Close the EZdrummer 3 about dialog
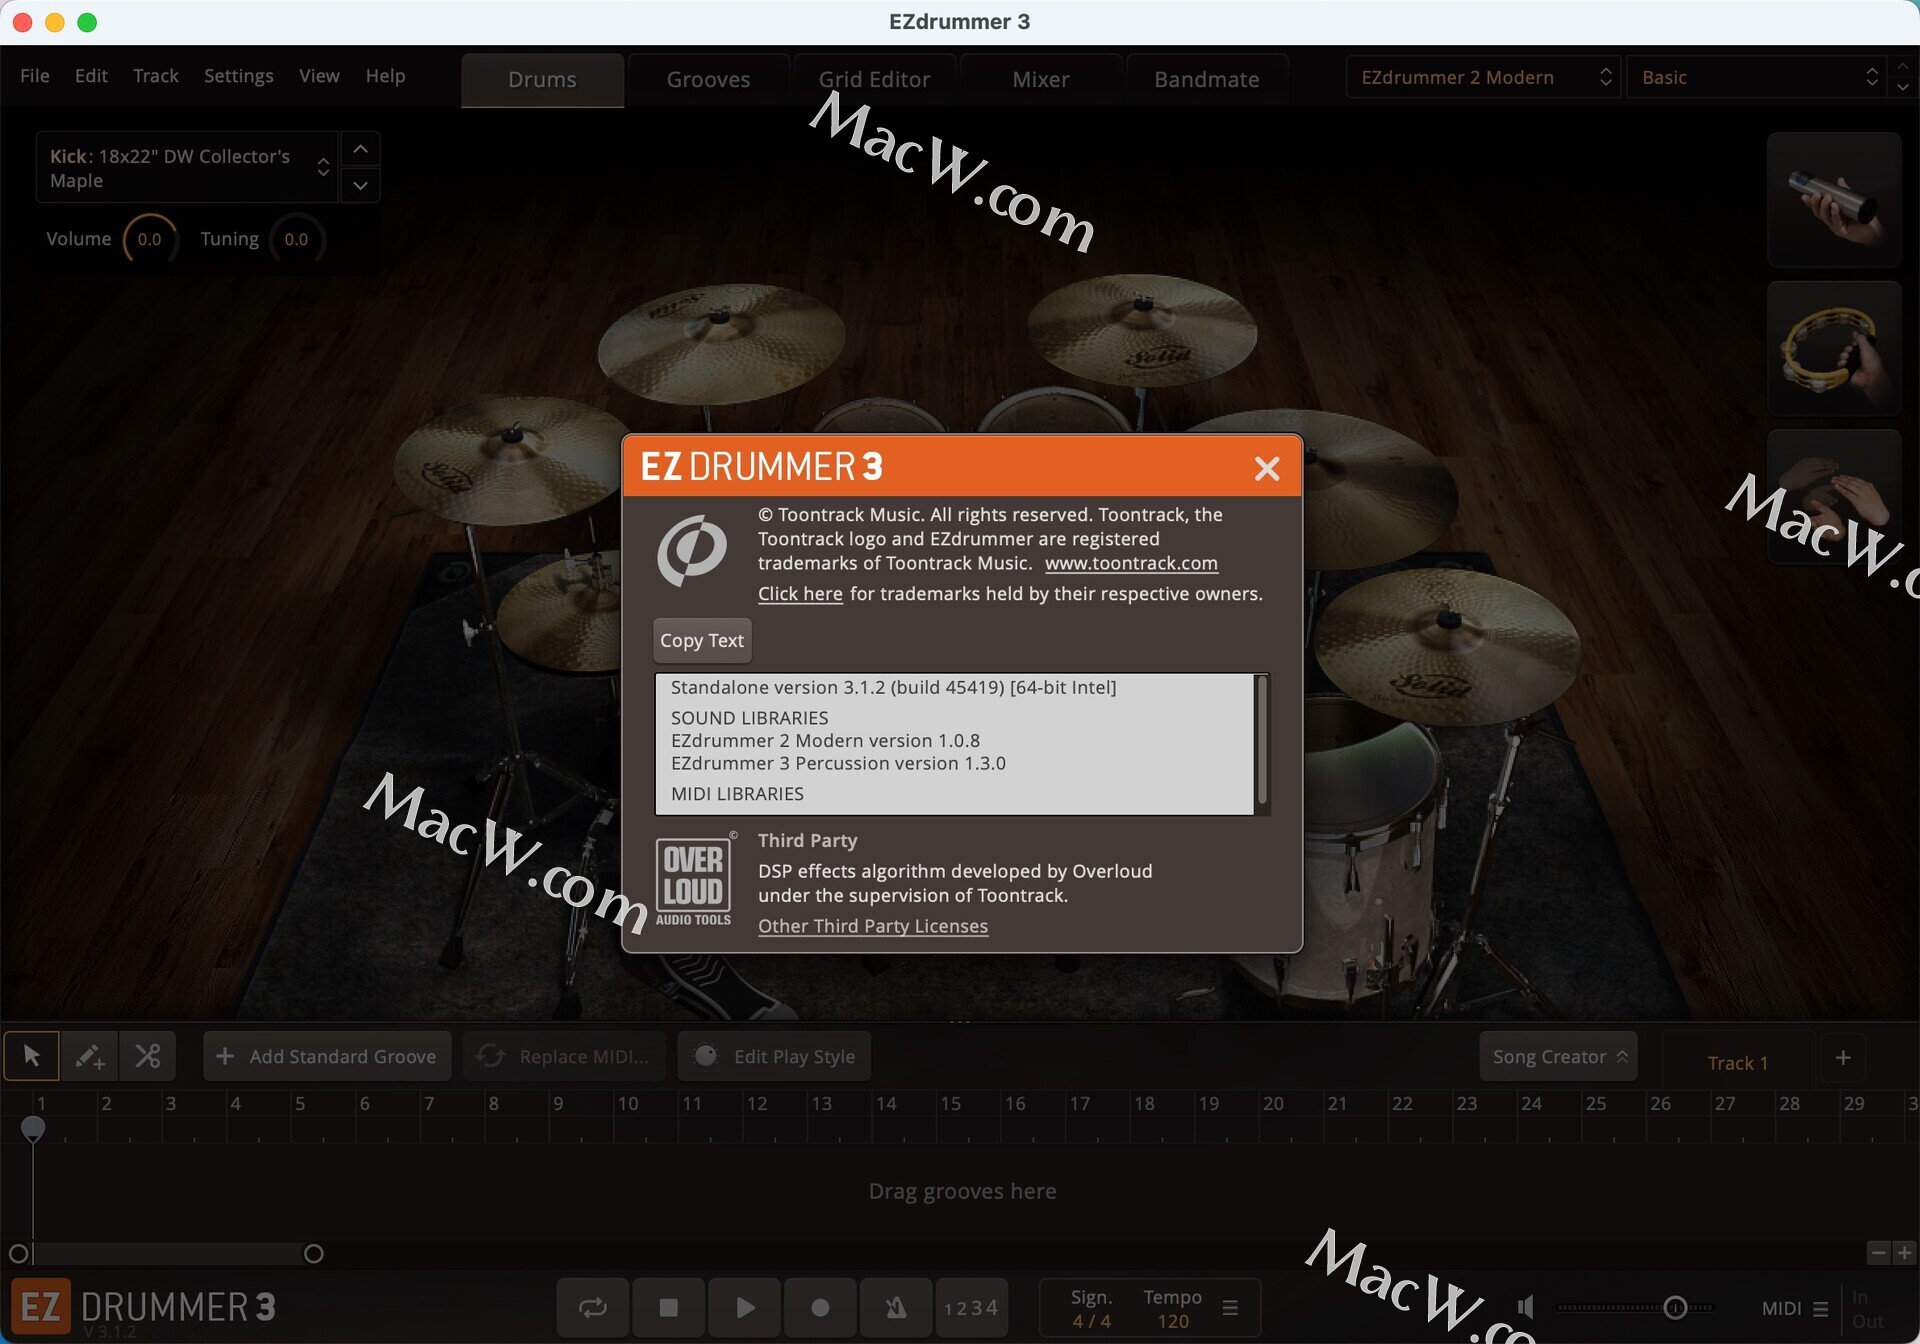Viewport: 1920px width, 1344px height. coord(1266,468)
